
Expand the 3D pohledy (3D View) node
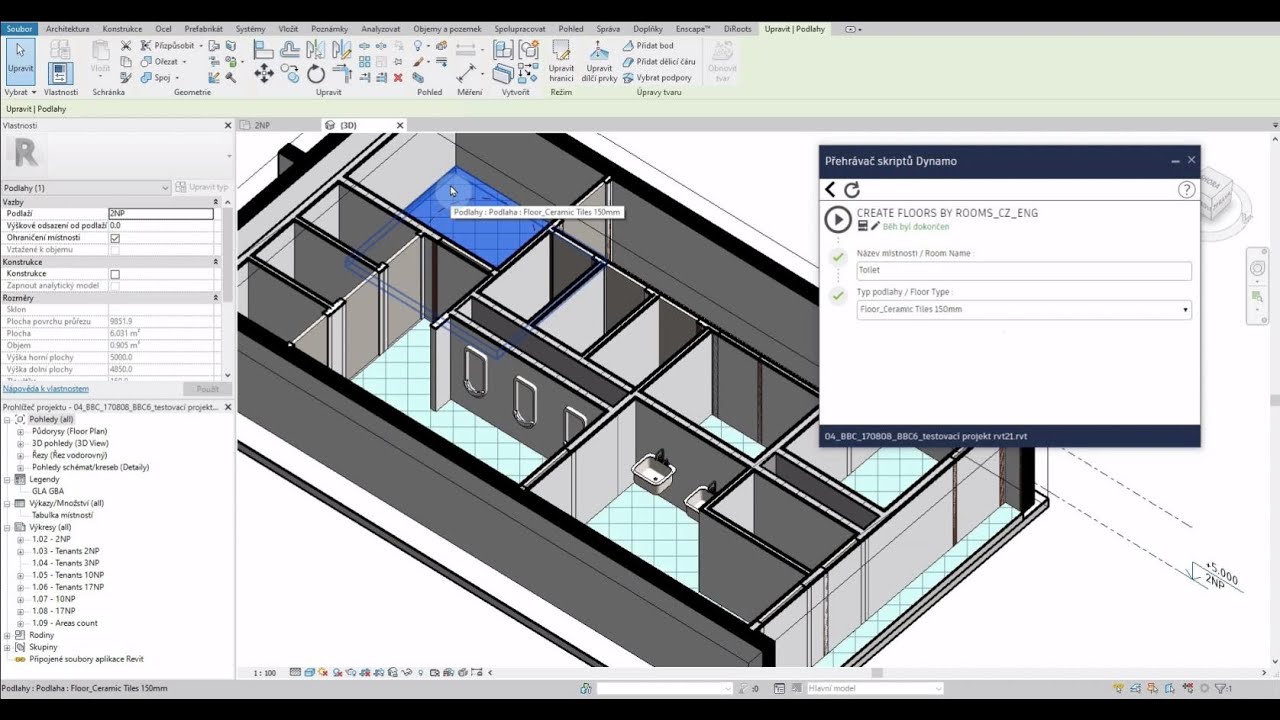20,443
